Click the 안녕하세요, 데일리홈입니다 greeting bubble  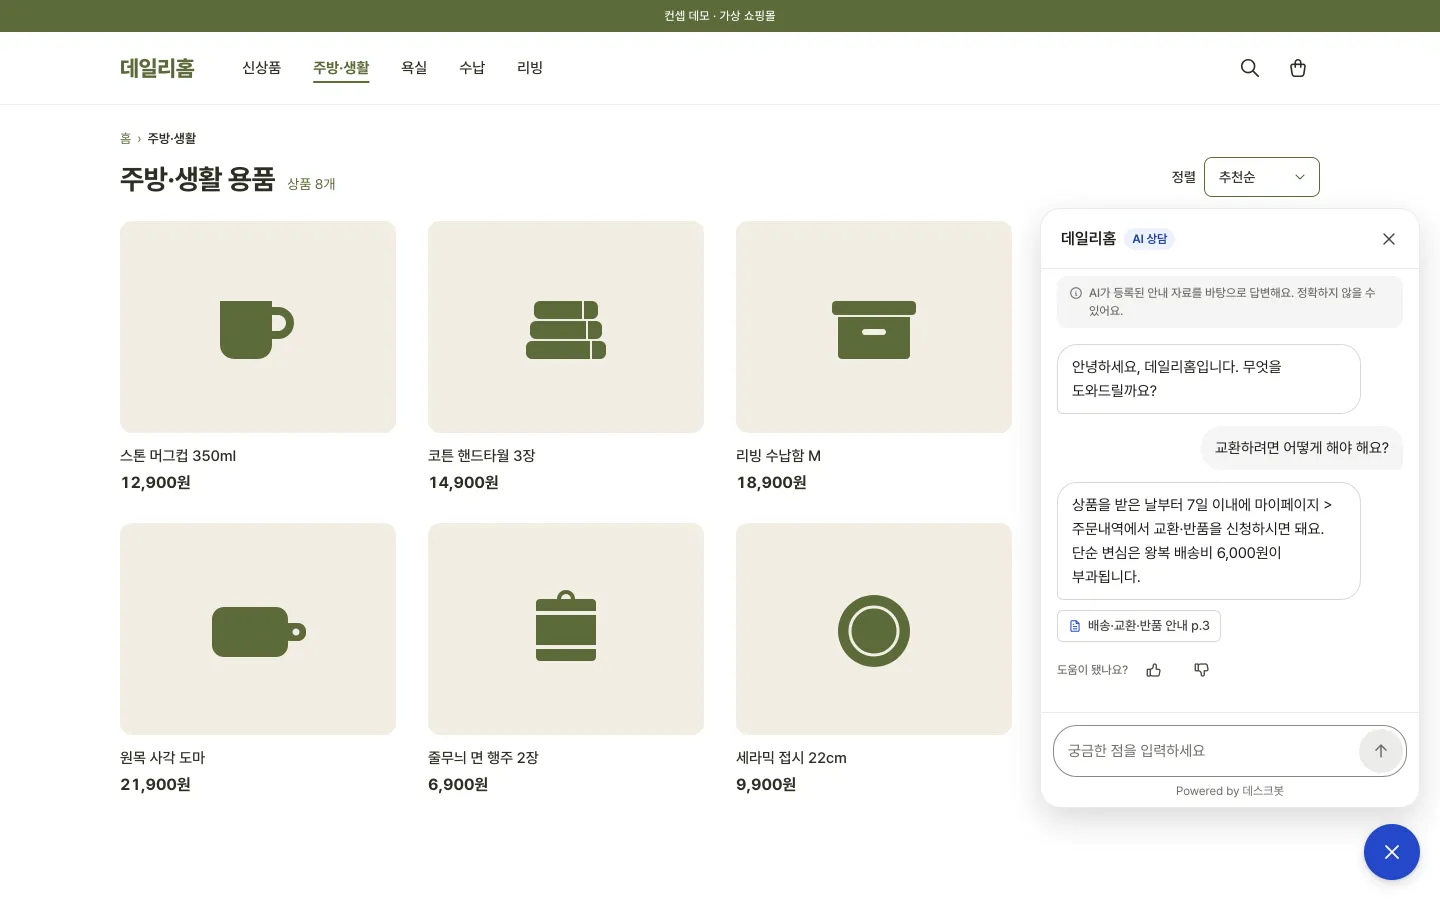(1209, 379)
